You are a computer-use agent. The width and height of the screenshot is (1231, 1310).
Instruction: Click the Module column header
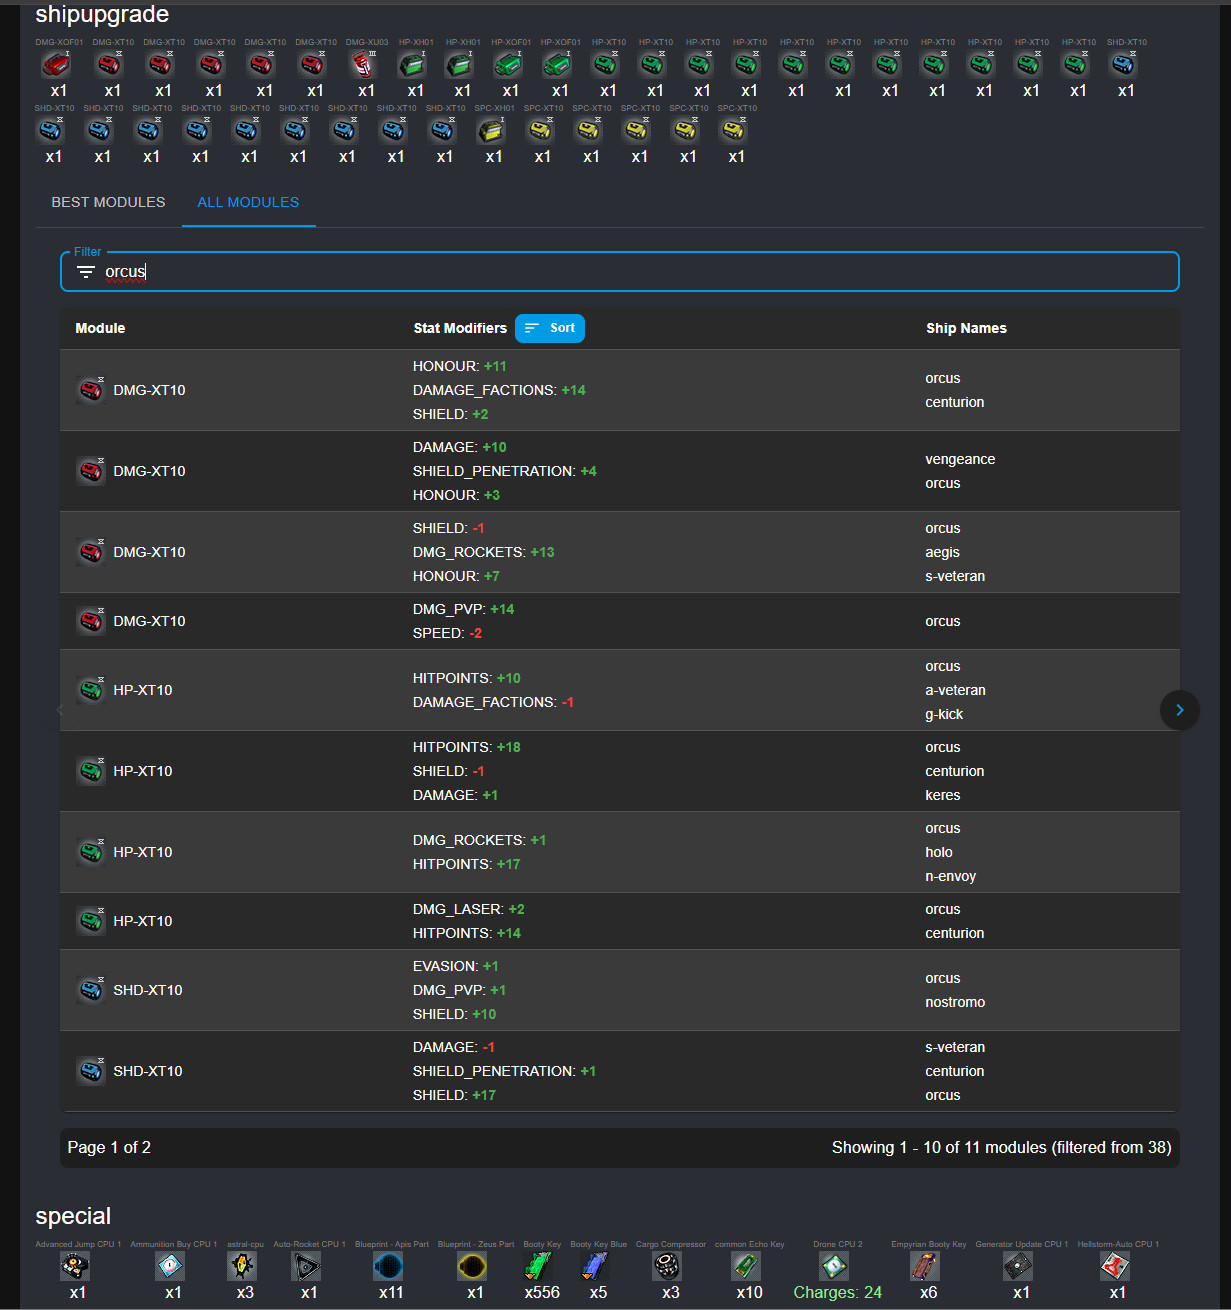point(100,328)
